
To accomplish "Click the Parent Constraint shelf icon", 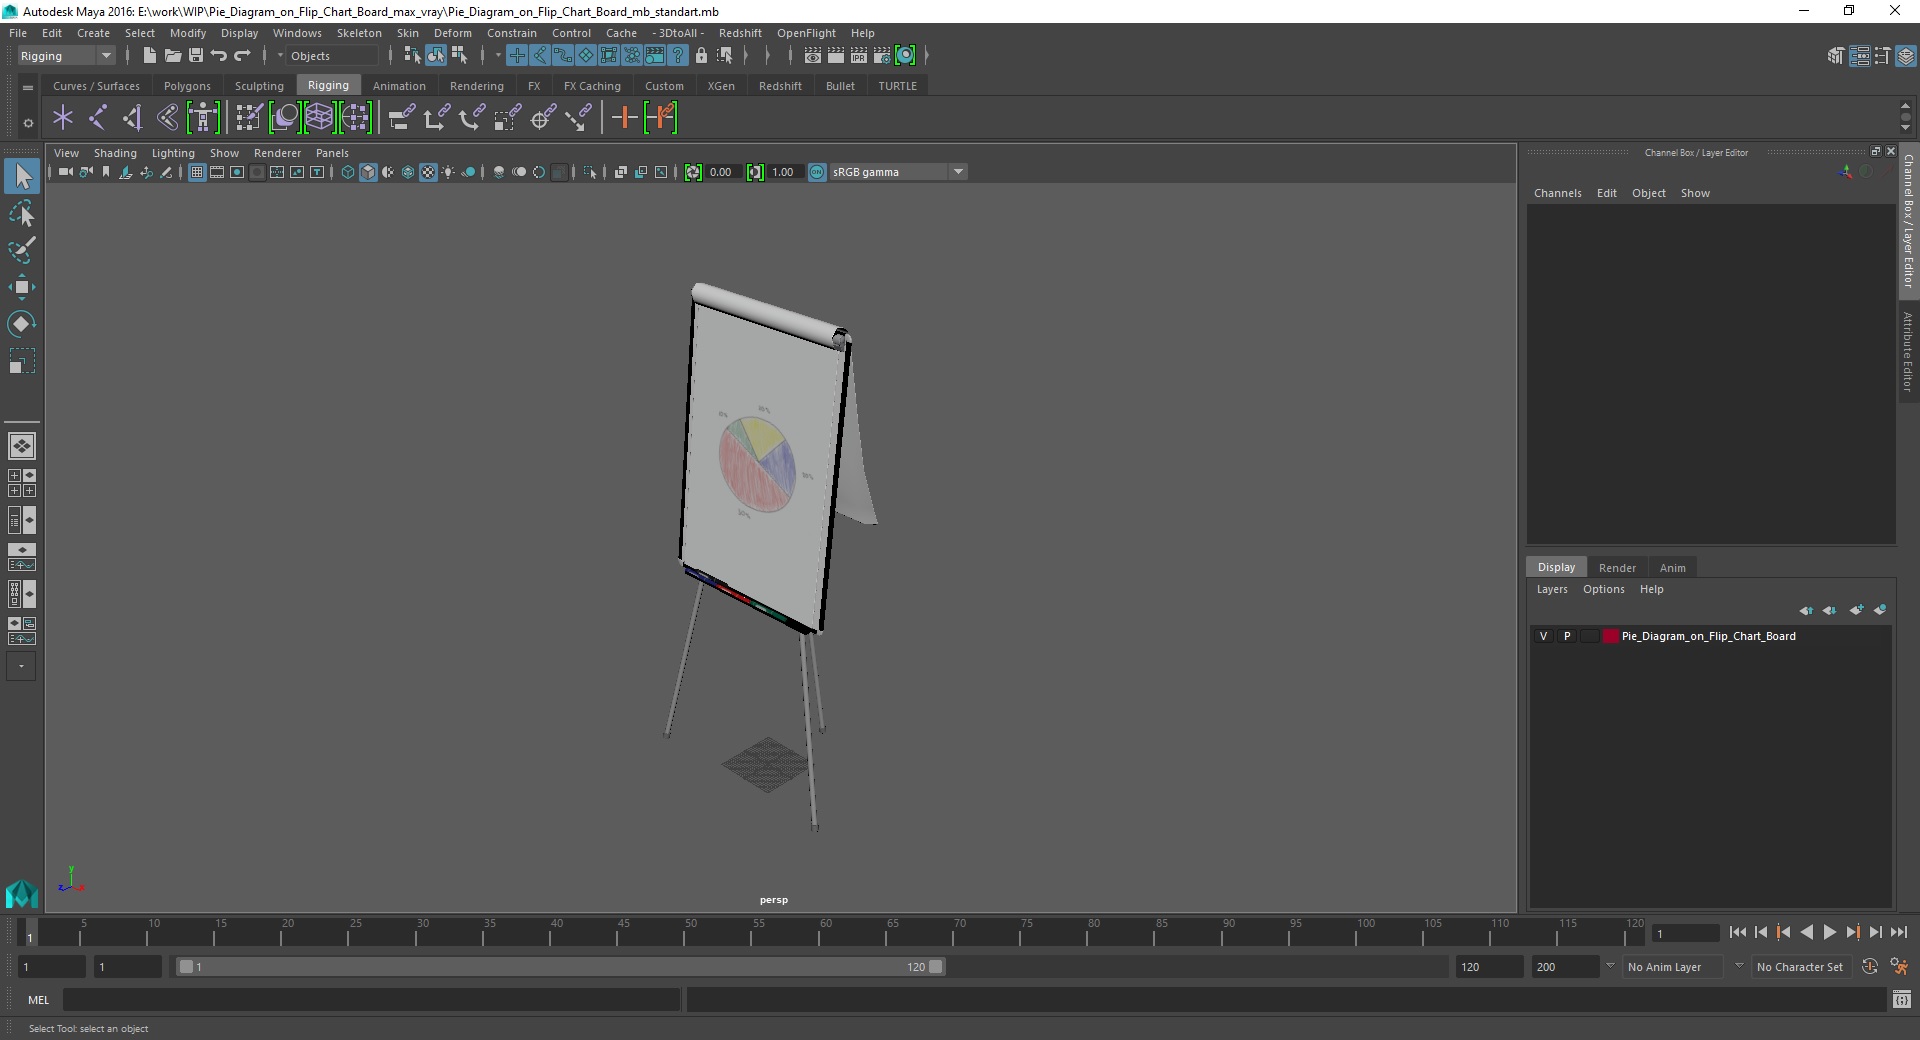I will click(x=401, y=118).
